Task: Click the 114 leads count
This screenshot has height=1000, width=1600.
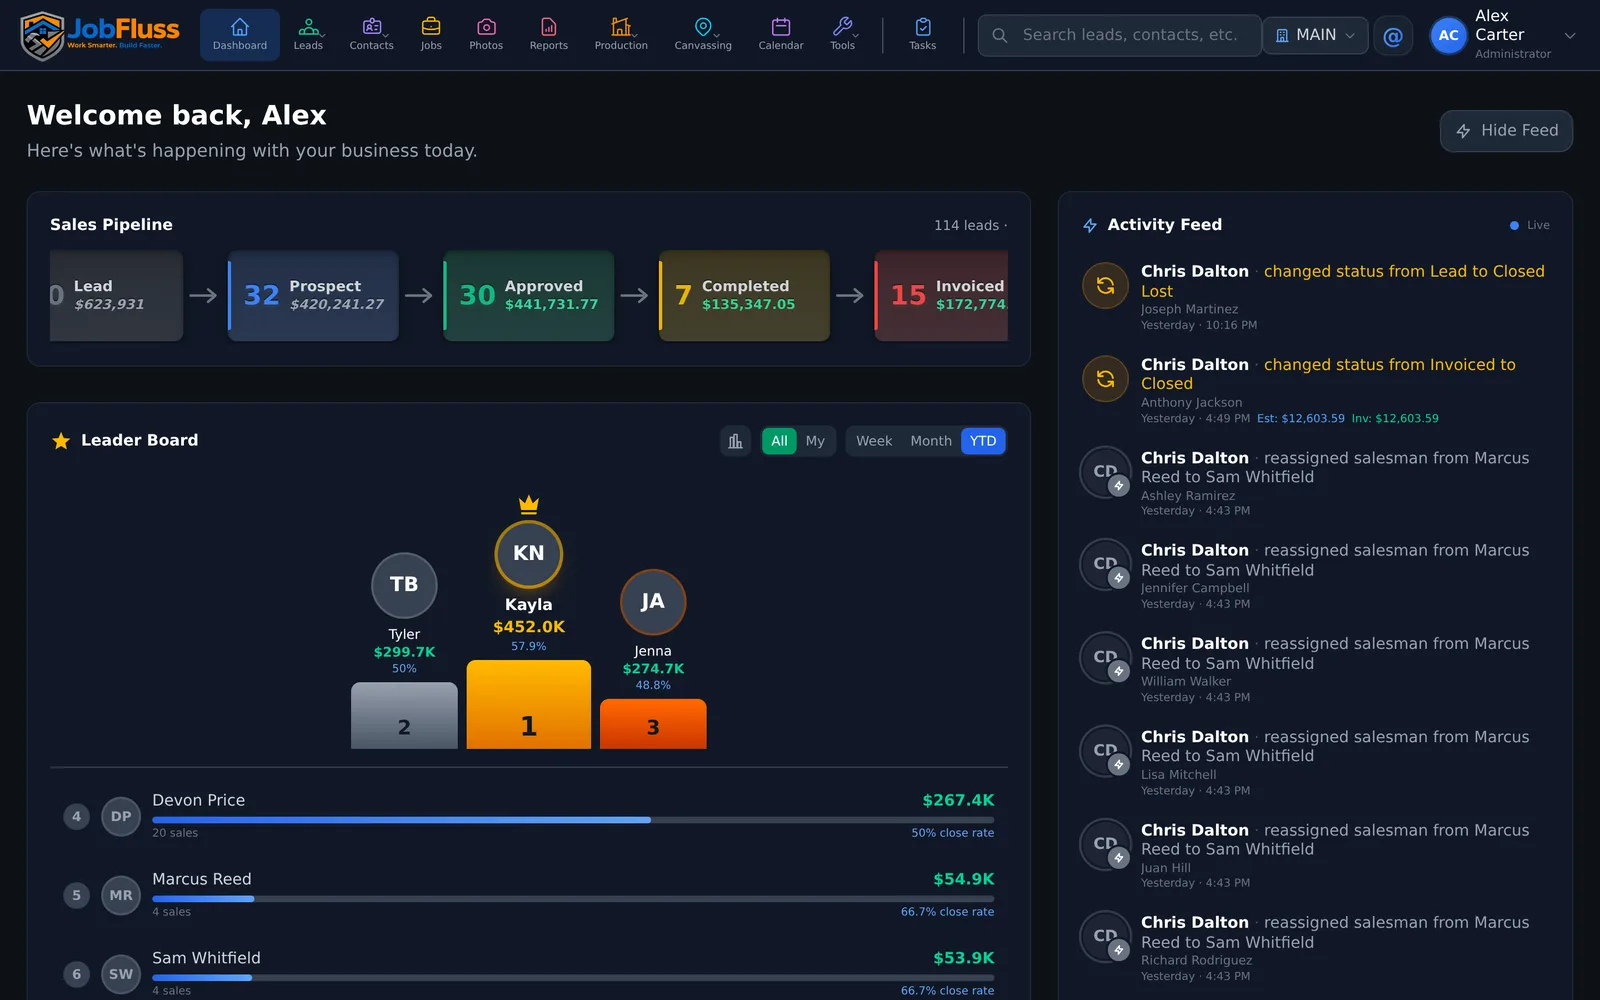Action: tap(966, 225)
